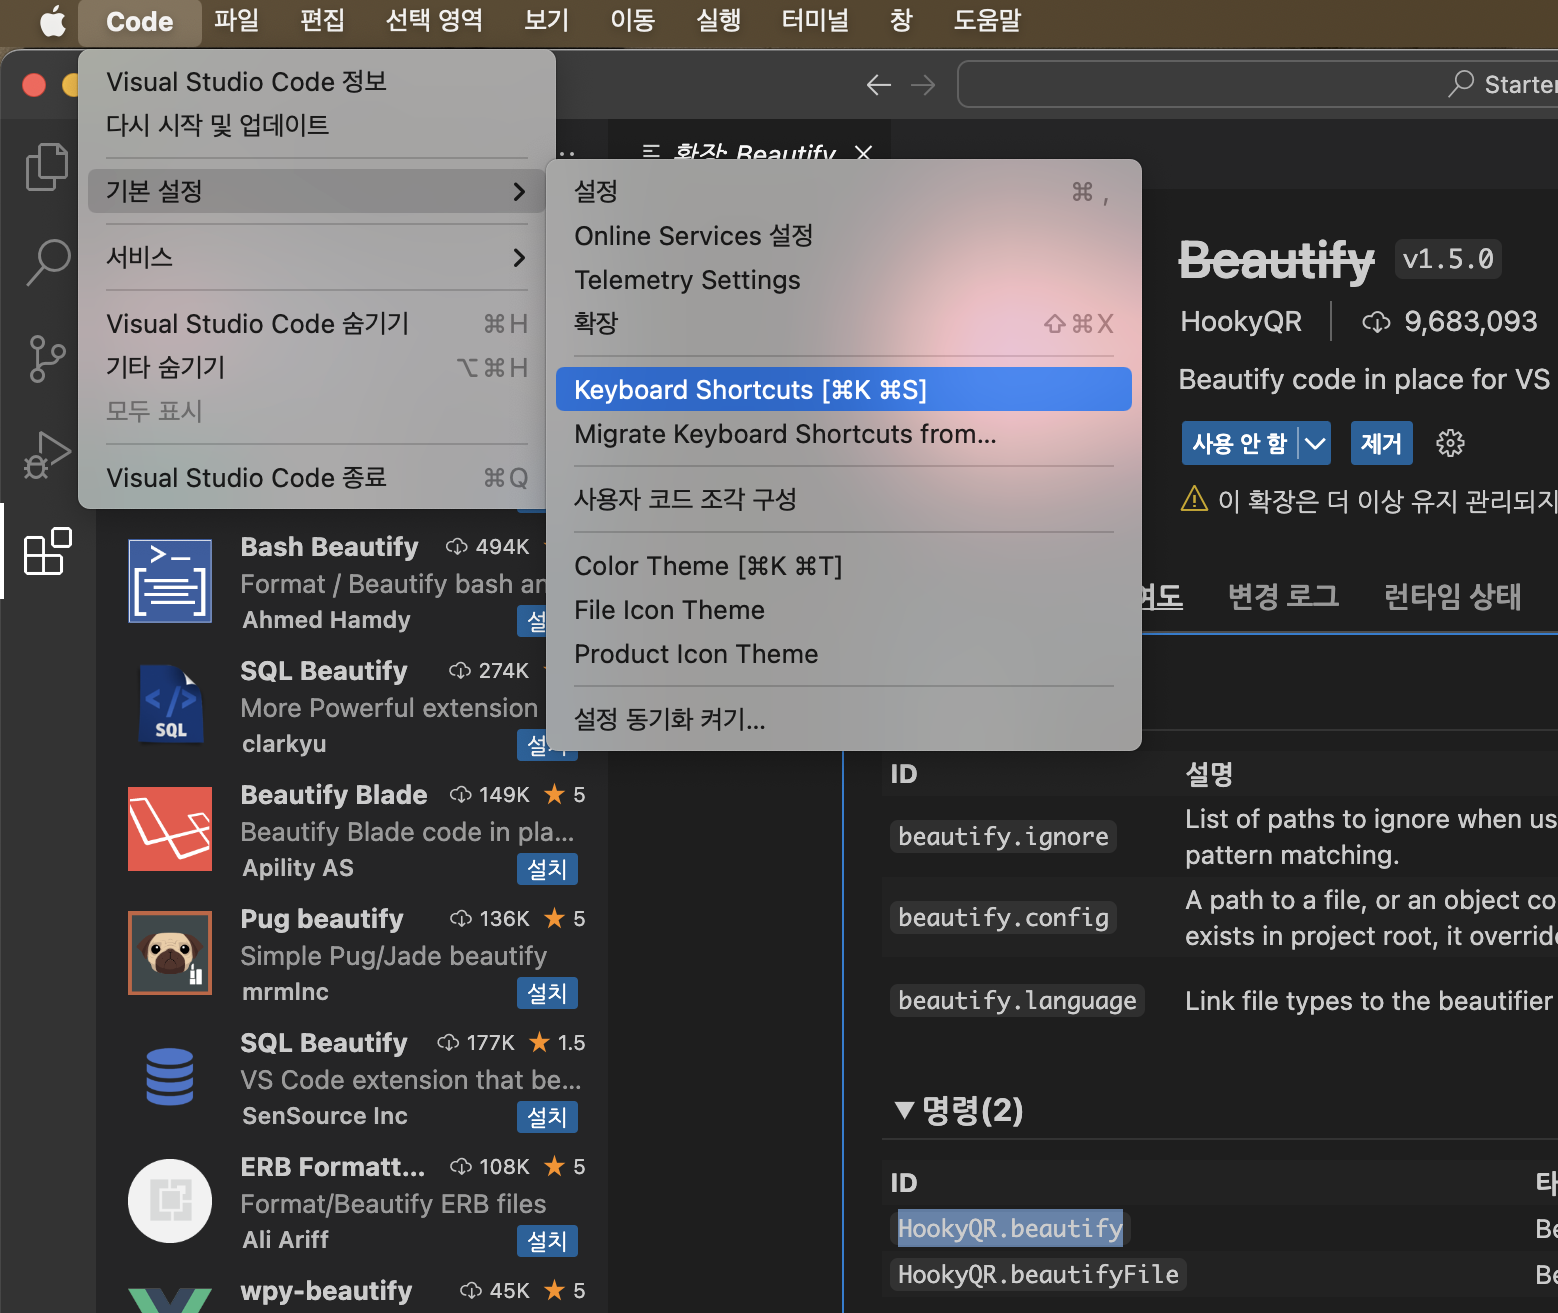Install ERB Formatter with 설치 button
The height and width of the screenshot is (1313, 1558).
[547, 1241]
